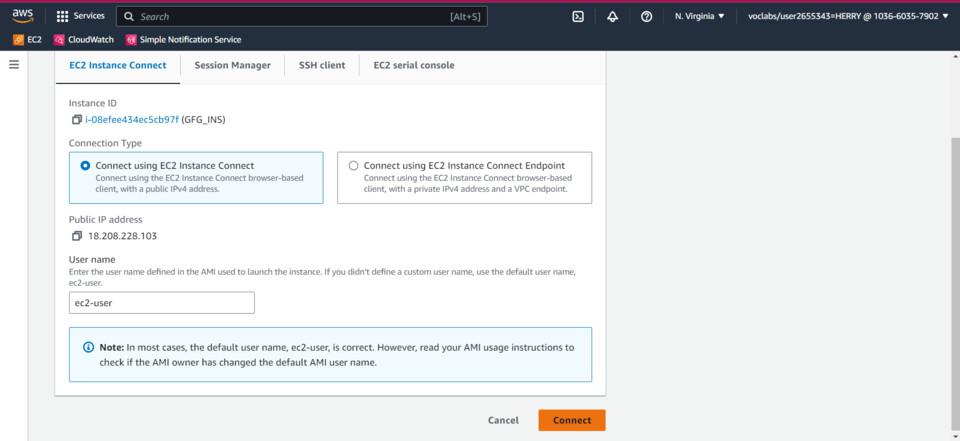This screenshot has width=960, height=441.
Task: Open the EC2 shortcut in favorites bar
Action: 27,40
